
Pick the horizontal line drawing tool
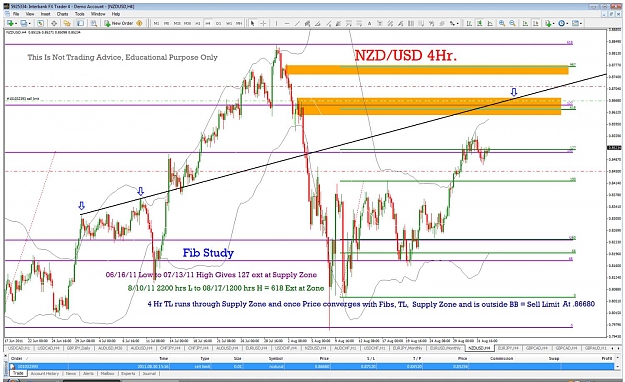(287, 24)
